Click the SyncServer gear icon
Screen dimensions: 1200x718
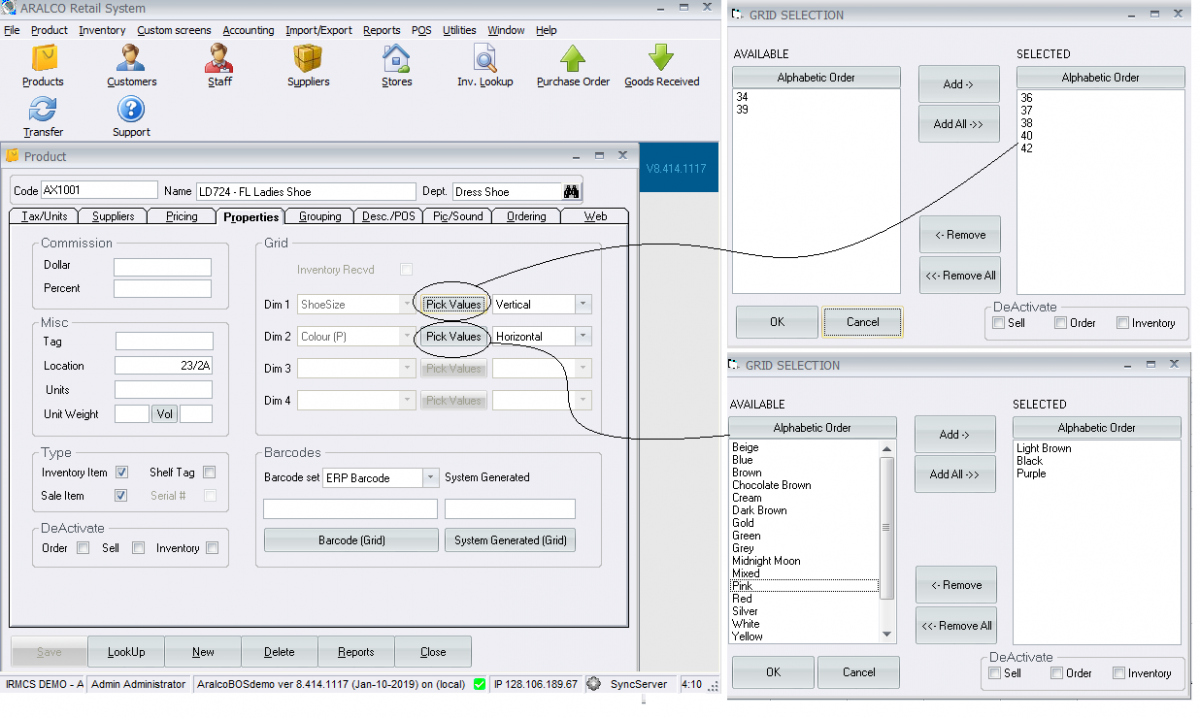point(593,684)
